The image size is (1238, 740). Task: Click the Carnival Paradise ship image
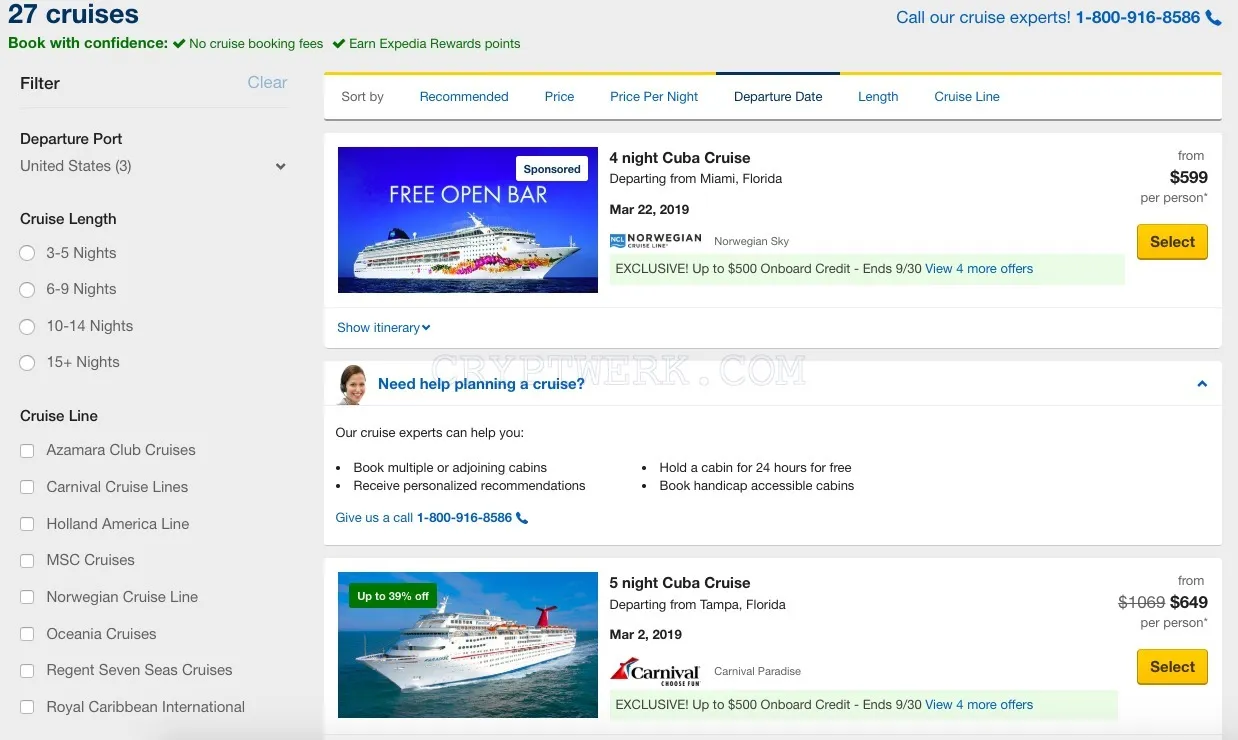coord(468,645)
